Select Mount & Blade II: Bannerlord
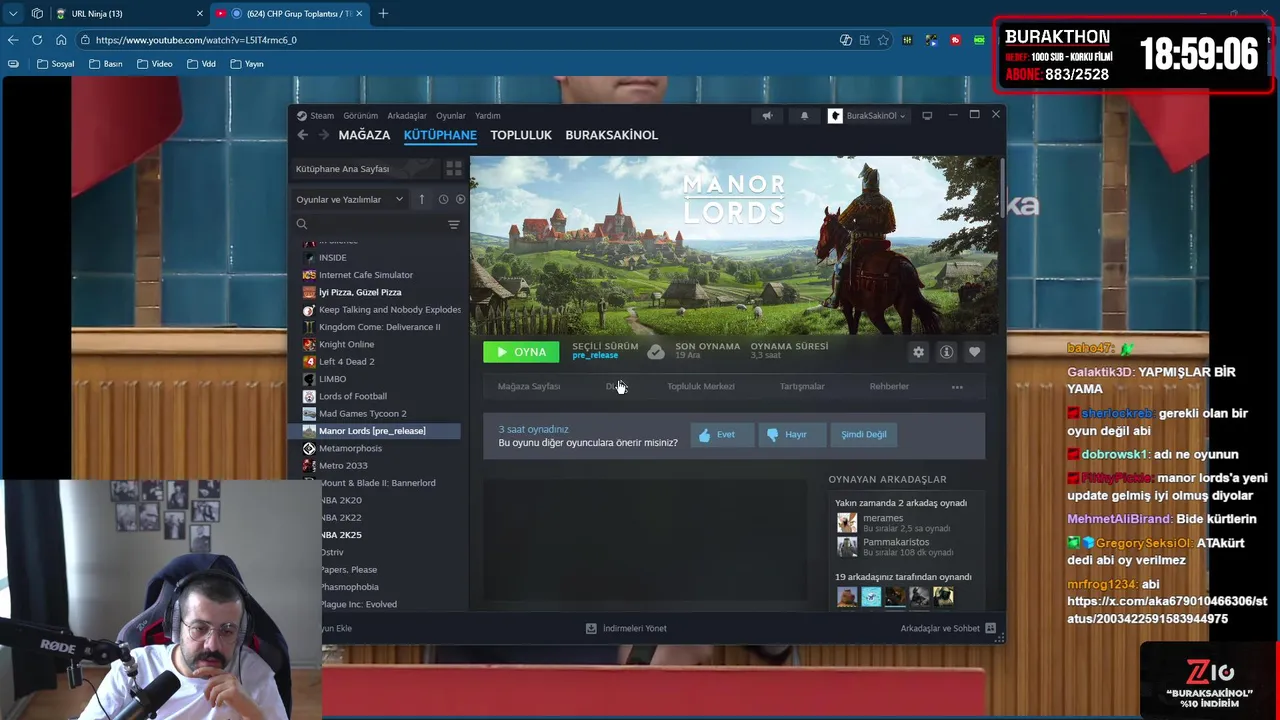Viewport: 1280px width, 720px height. [379, 483]
